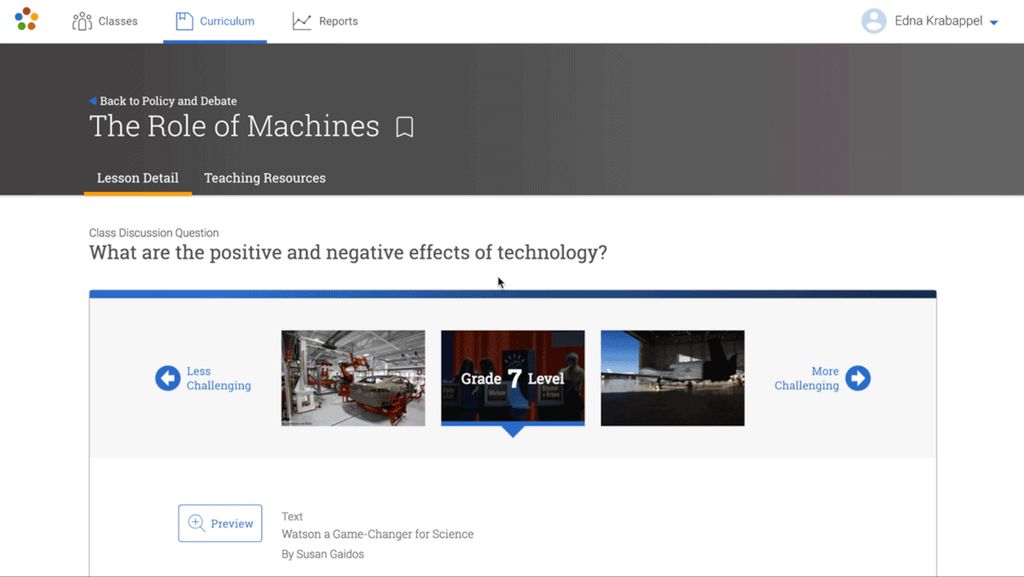Viewport: 1024px width, 577px height.
Task: Click the user avatar icon
Action: (x=873, y=20)
